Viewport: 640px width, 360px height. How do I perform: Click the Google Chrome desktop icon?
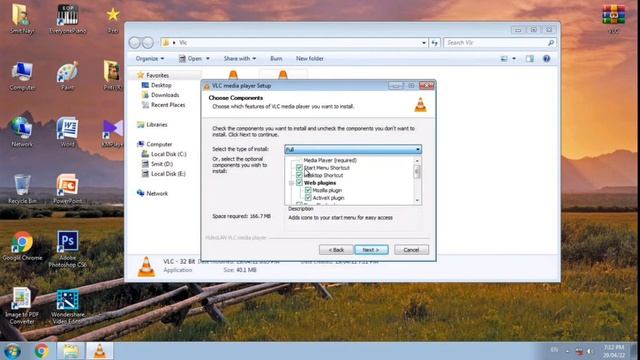pos(22,246)
